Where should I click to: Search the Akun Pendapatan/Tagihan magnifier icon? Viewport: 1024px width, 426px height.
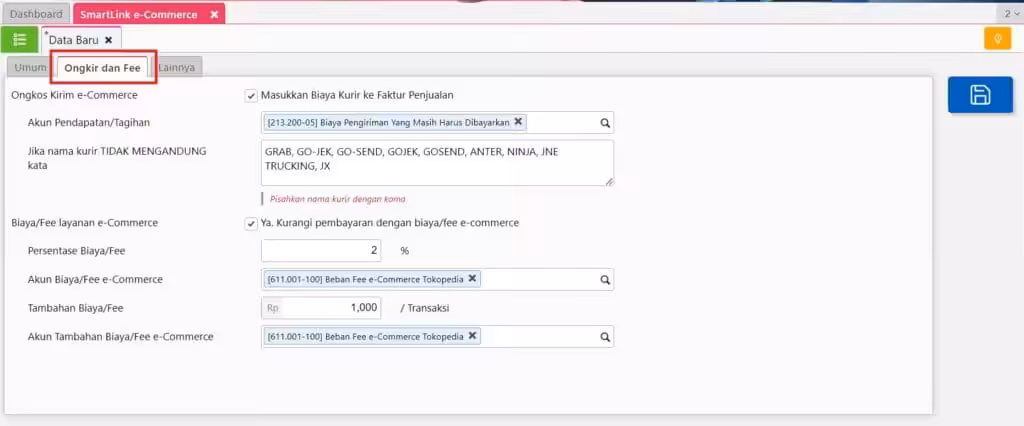[x=605, y=122]
